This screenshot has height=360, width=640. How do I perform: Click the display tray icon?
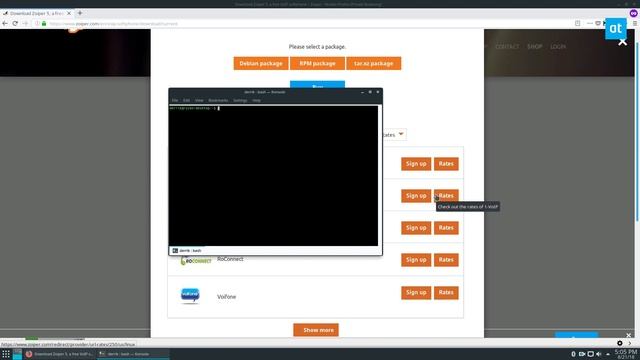(591, 354)
